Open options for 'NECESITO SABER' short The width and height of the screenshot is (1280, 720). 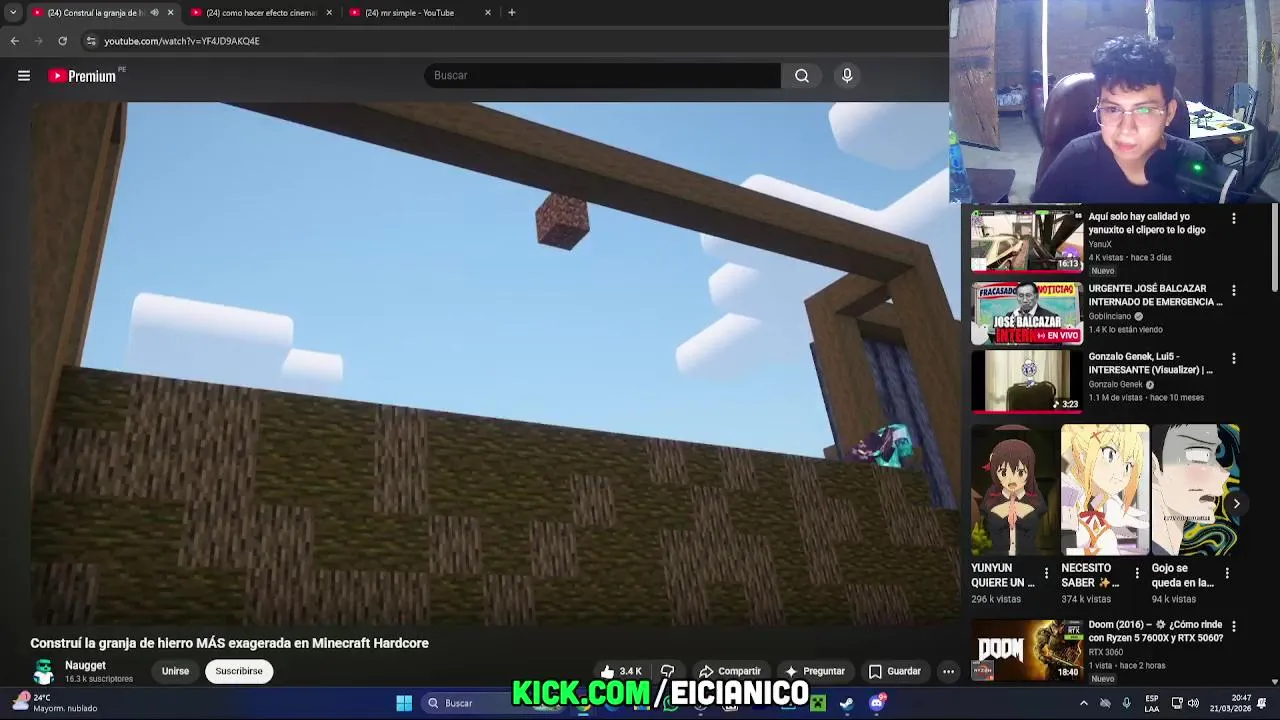coord(1136,574)
